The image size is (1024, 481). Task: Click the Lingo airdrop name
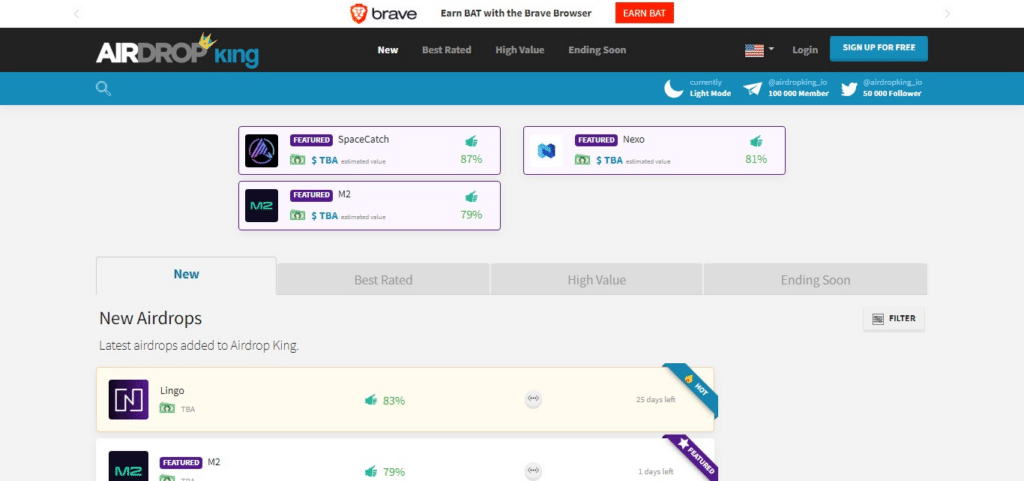(x=172, y=391)
